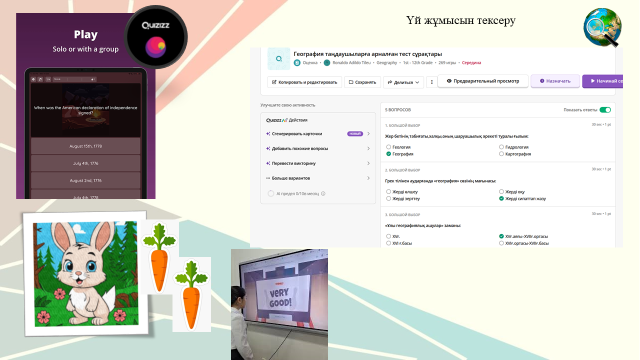Expand Сгенерировать карточки action
Image resolution: width=640 pixels, height=360 pixels.
click(x=318, y=134)
